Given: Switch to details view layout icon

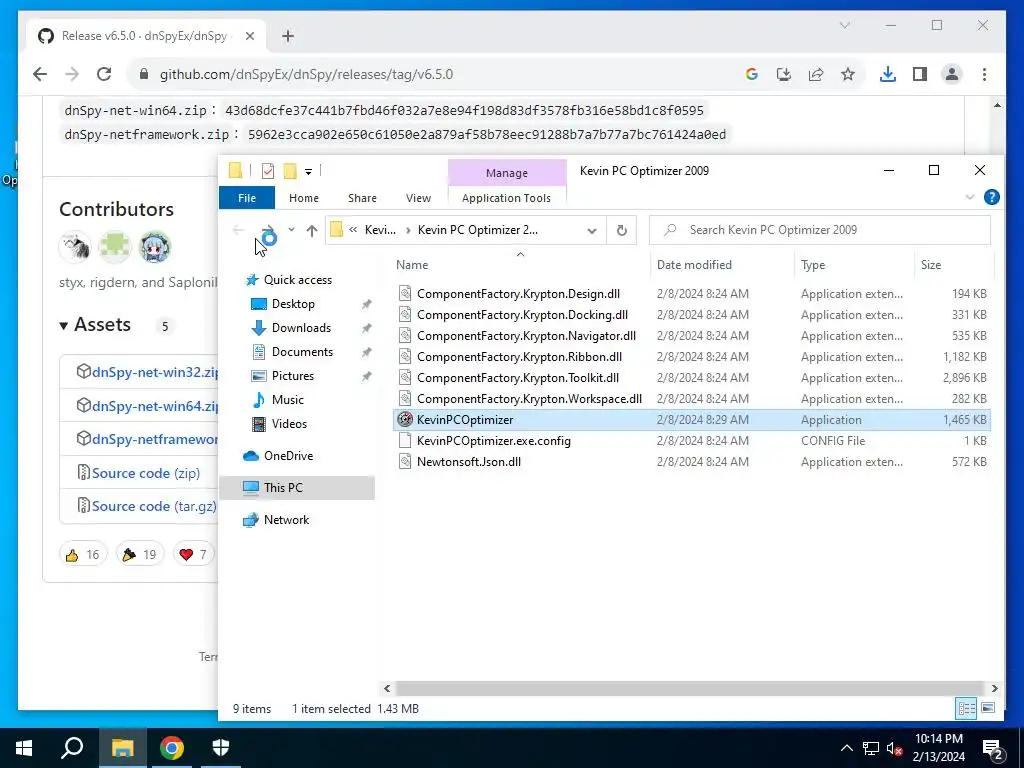Looking at the screenshot, I should coord(966,709).
